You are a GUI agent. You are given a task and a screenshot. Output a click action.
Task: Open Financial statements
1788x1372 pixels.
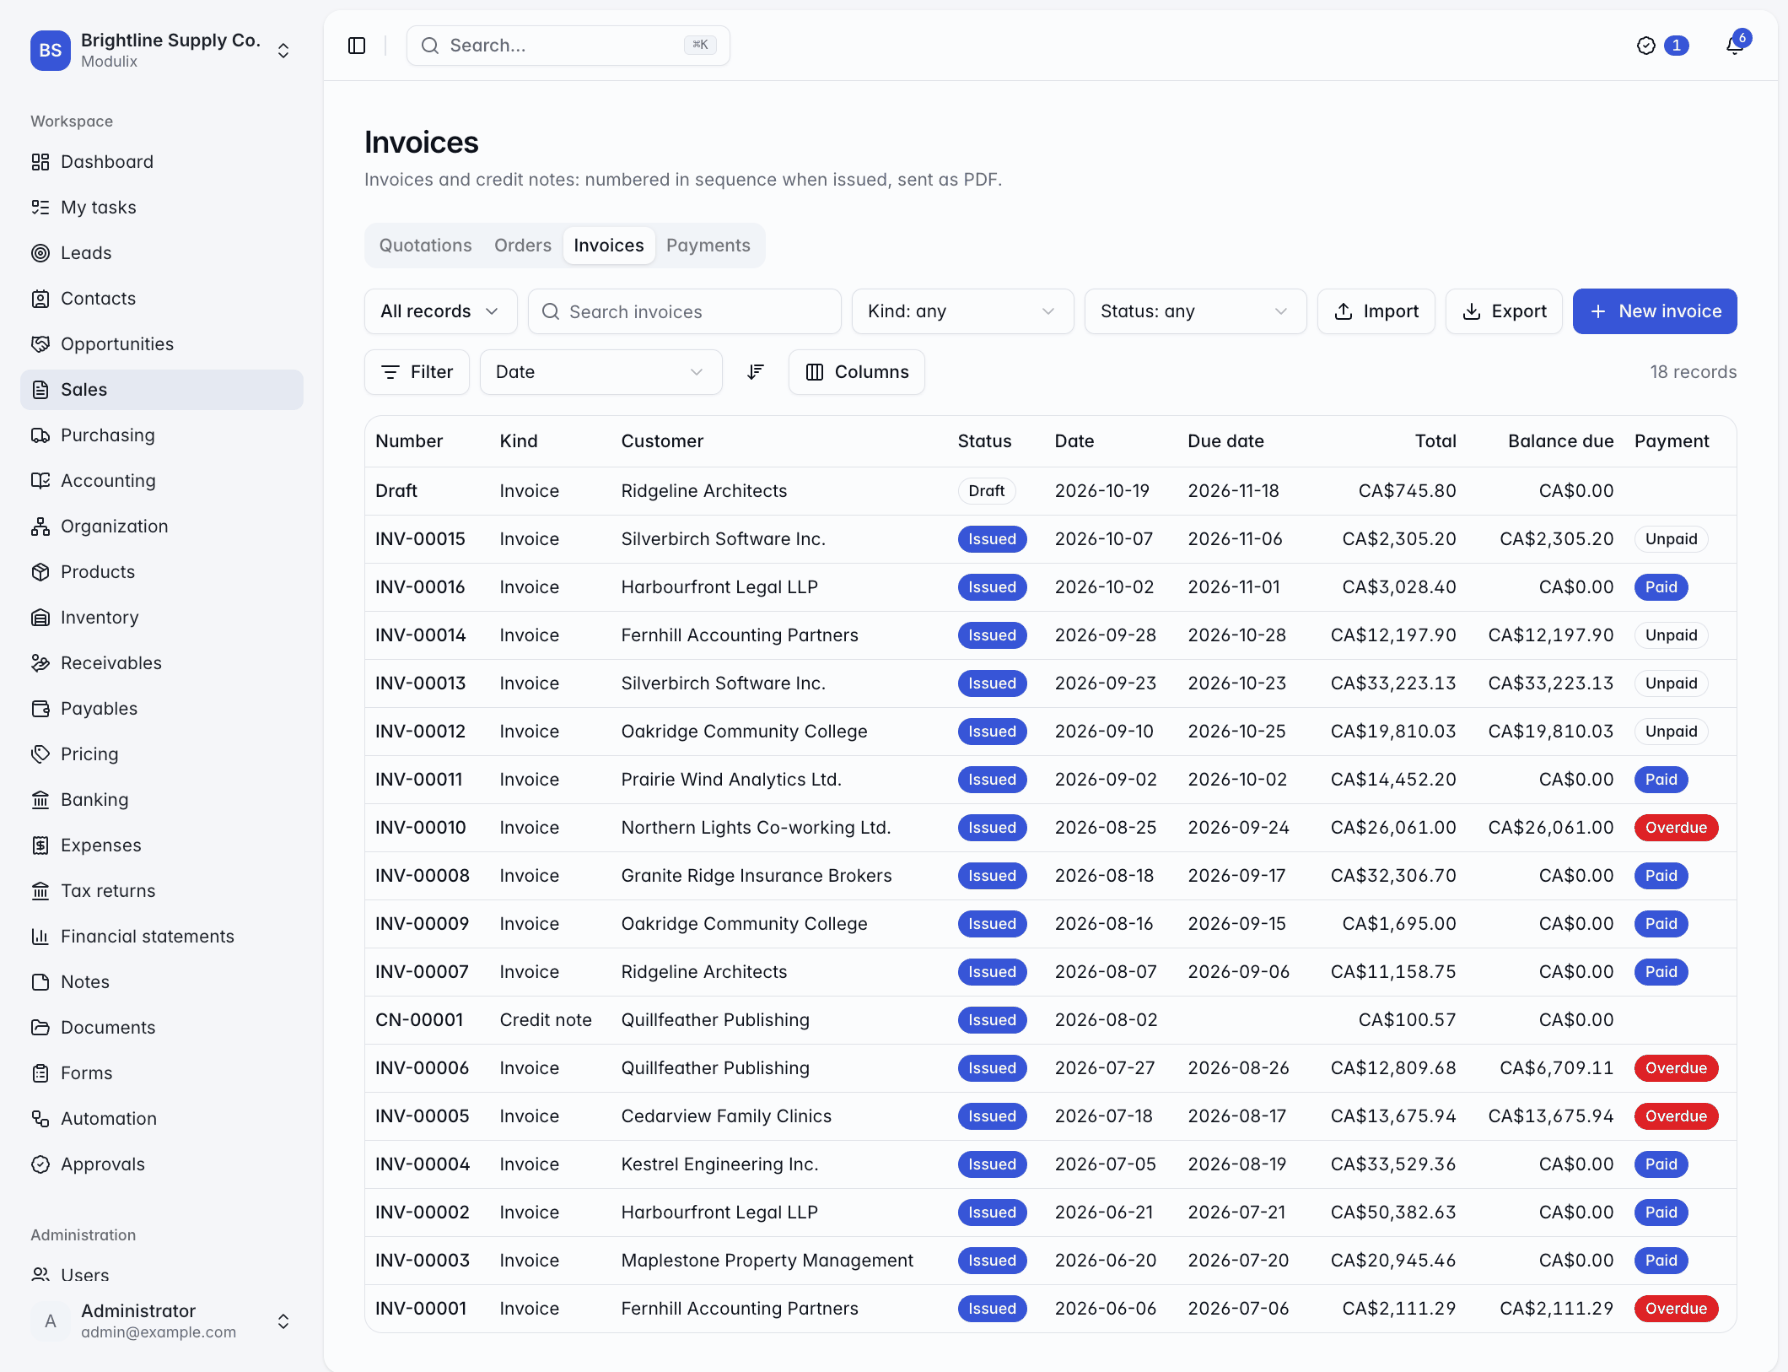[162, 936]
